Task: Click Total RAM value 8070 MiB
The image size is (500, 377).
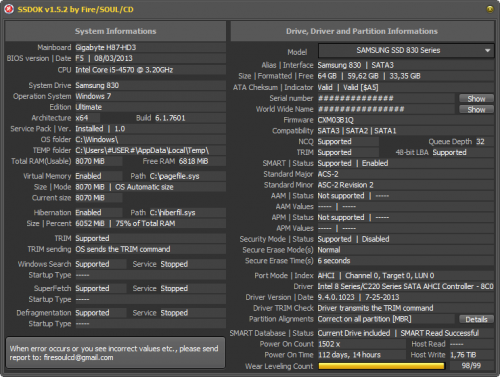Action: coord(90,161)
